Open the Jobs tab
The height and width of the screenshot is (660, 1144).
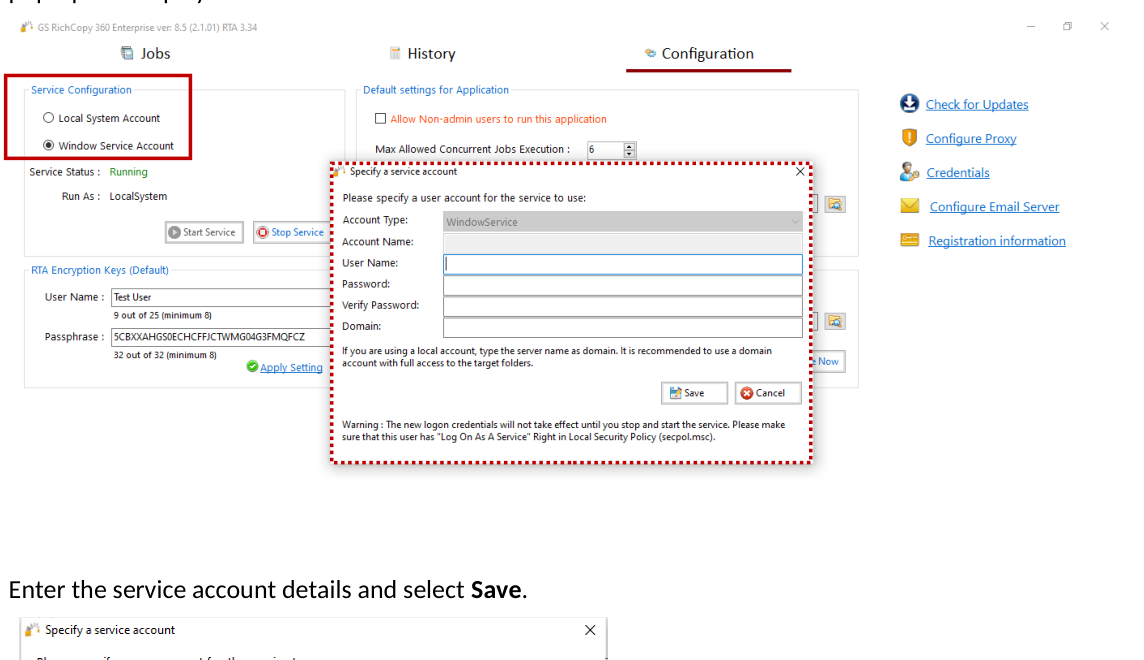tap(145, 53)
